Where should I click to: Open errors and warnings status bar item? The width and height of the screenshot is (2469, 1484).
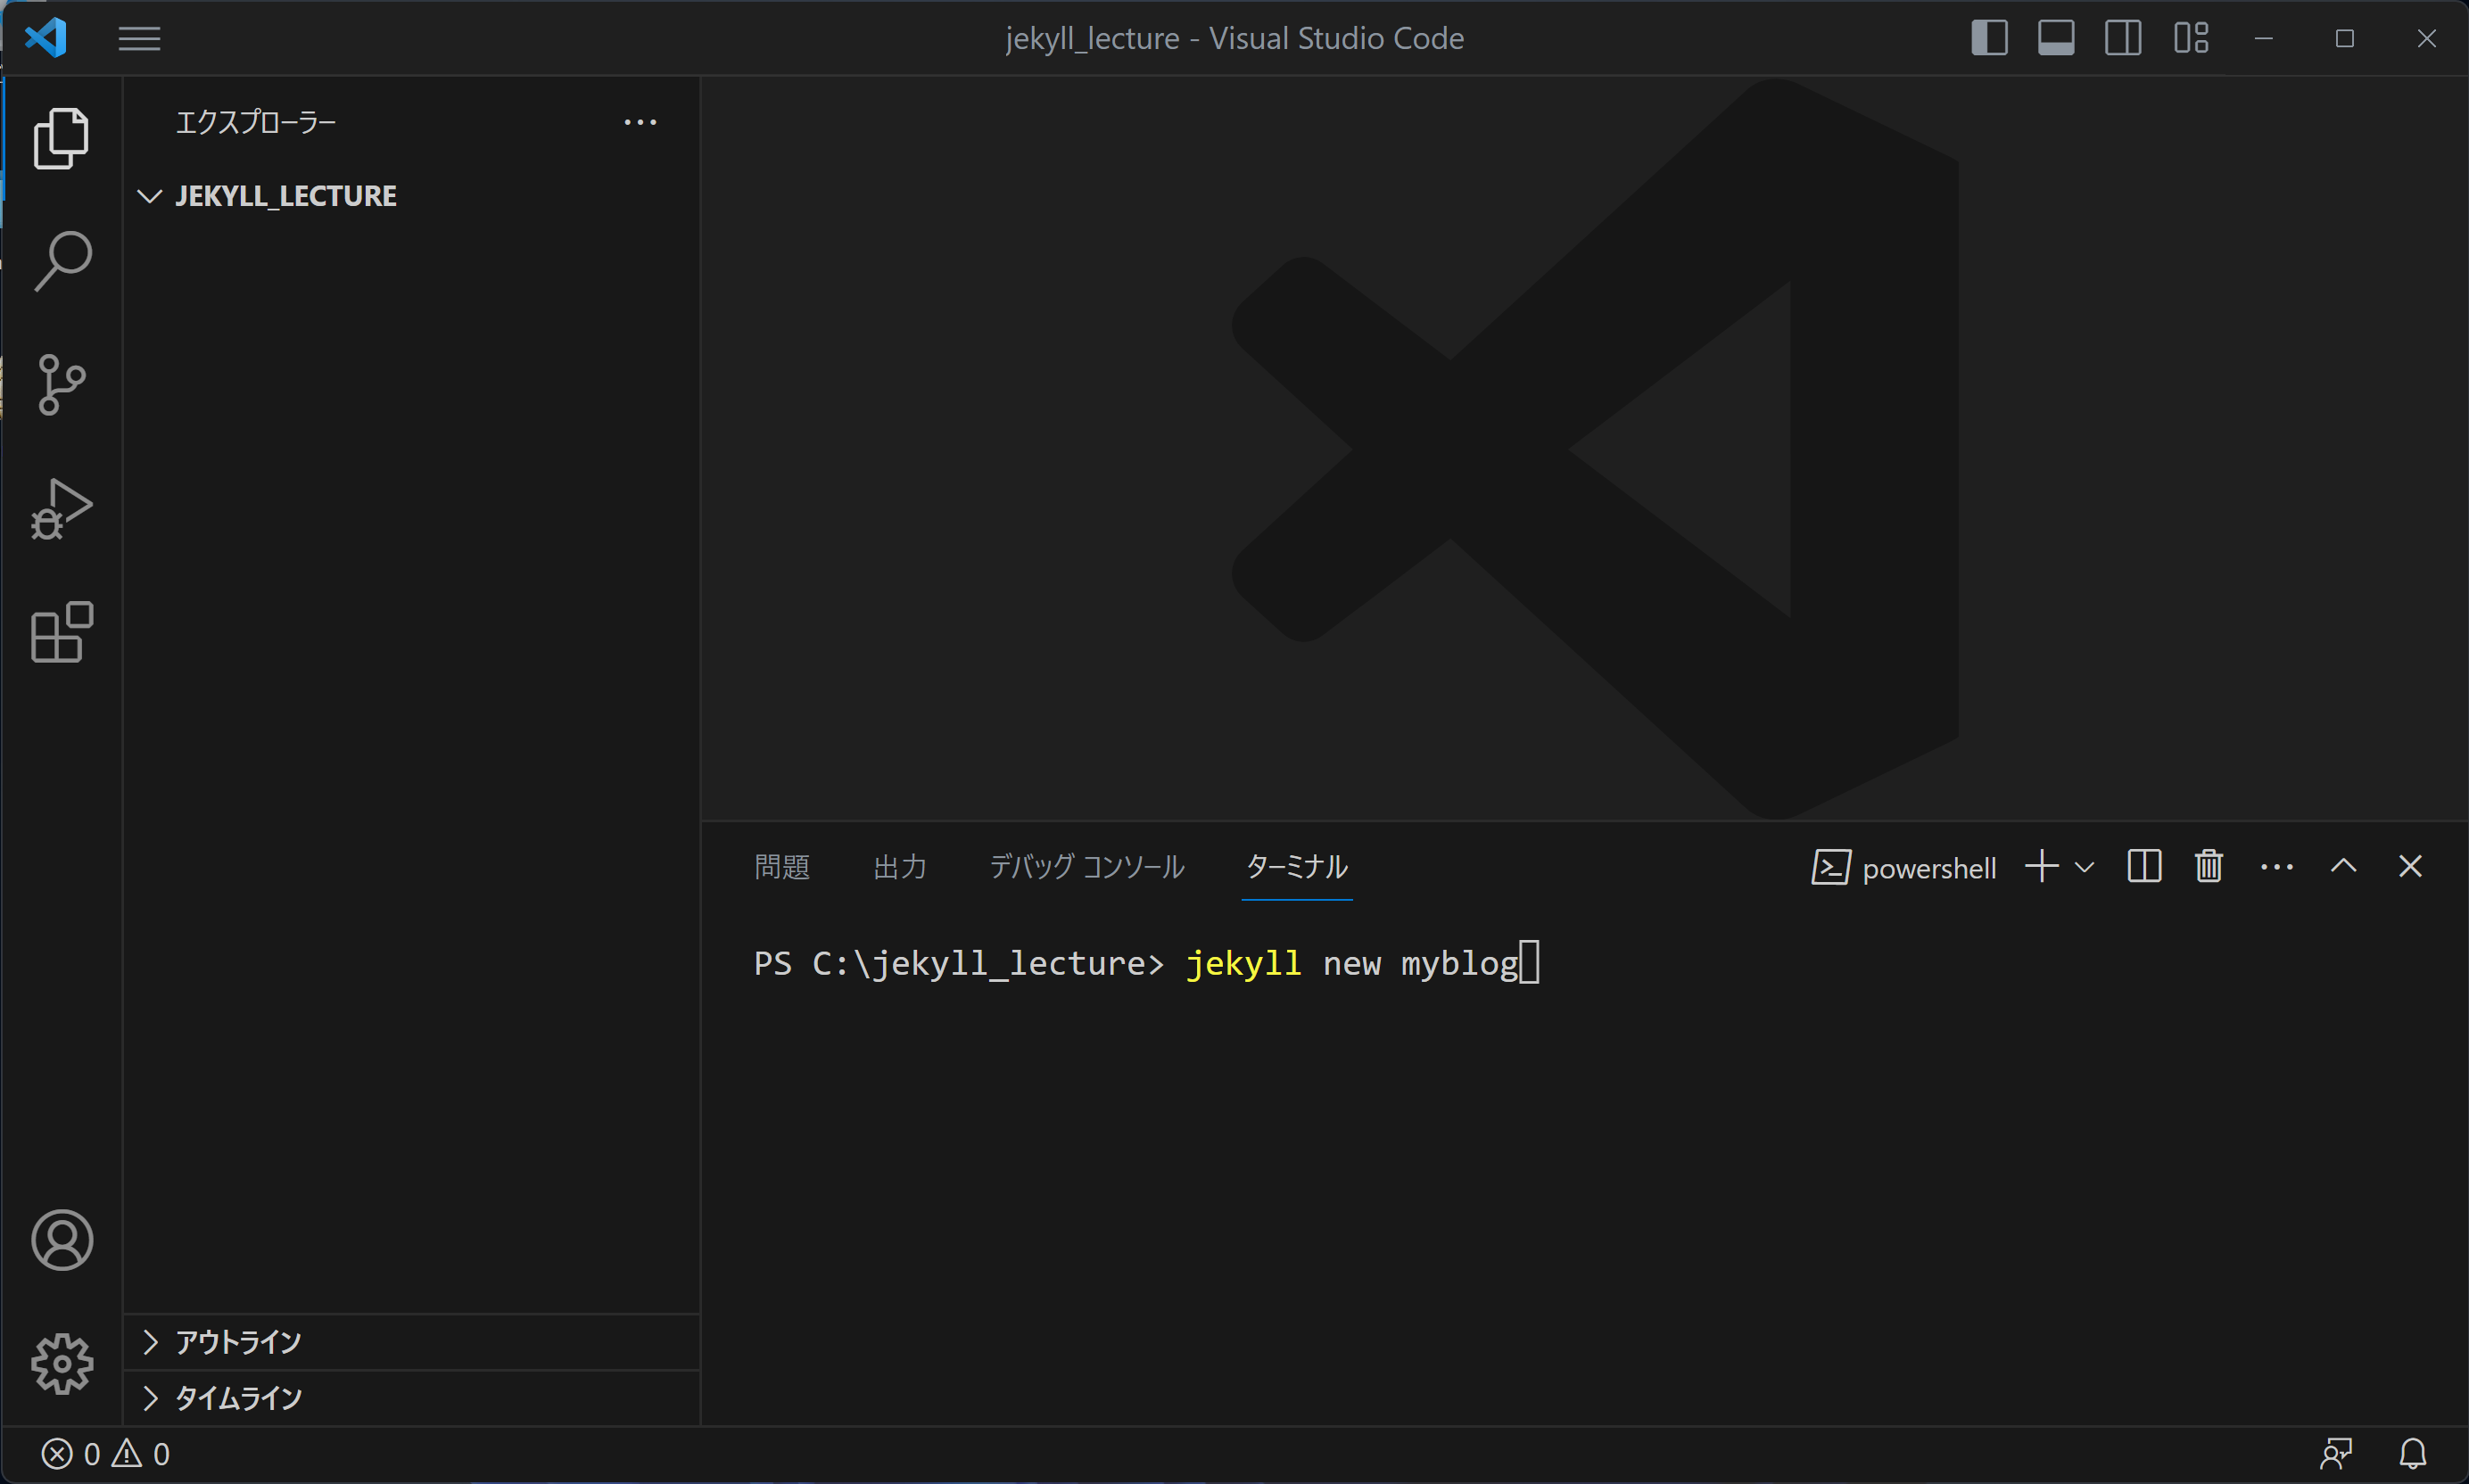(x=105, y=1454)
